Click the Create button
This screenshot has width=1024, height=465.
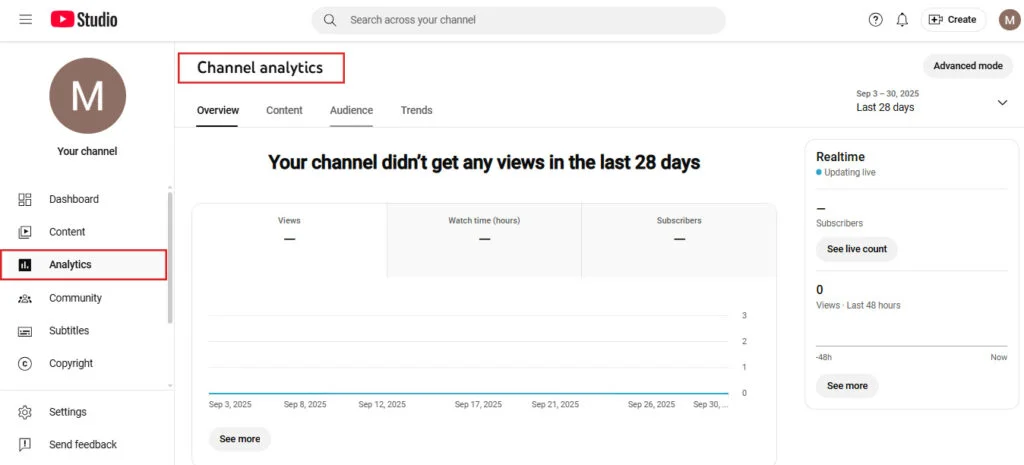pyautogui.click(x=953, y=20)
